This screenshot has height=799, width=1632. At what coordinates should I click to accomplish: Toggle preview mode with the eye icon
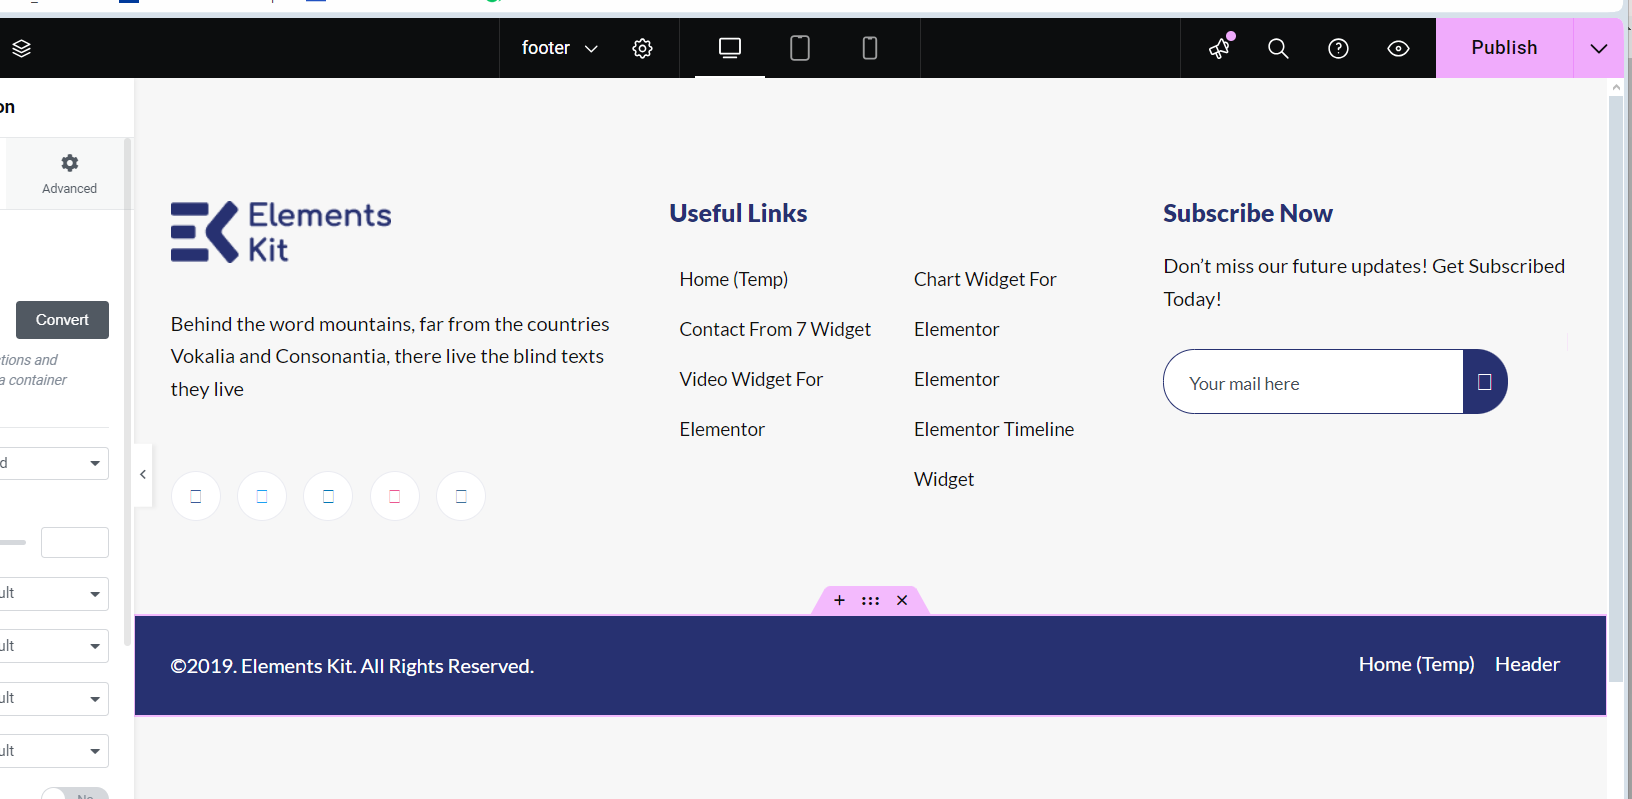[1398, 48]
